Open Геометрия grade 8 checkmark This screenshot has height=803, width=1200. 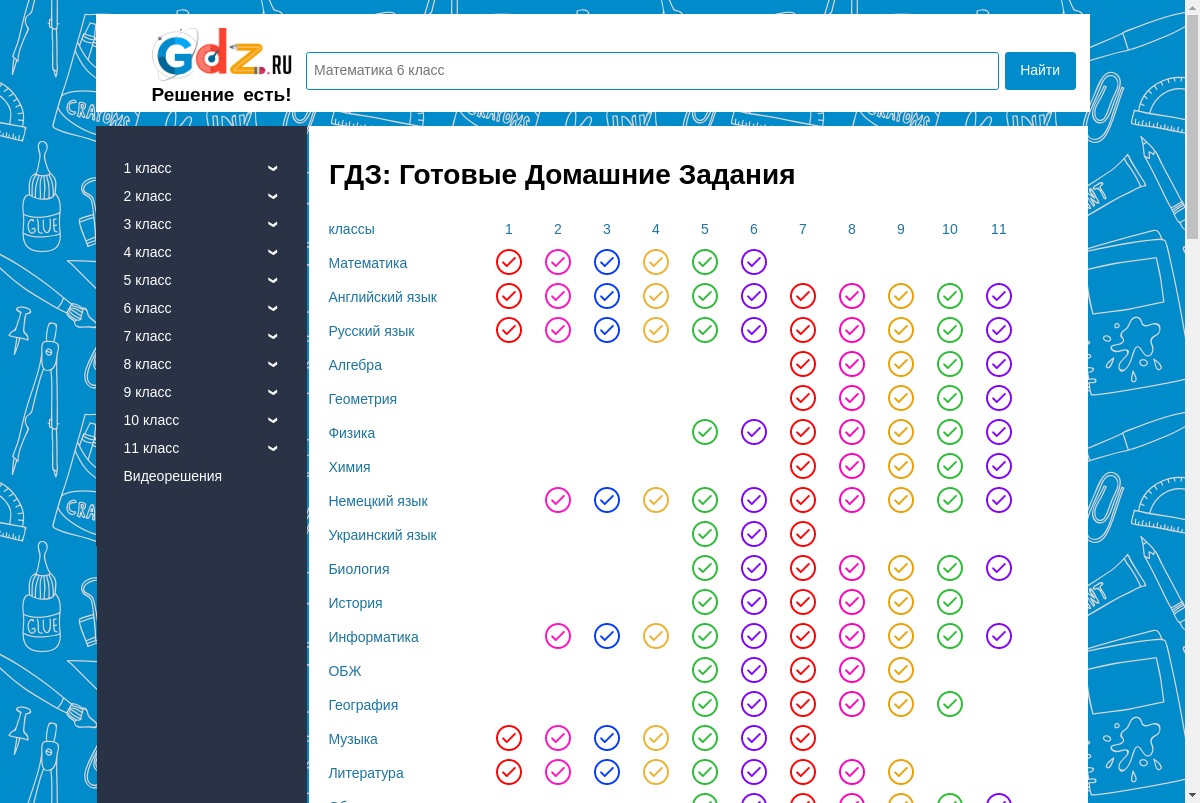click(852, 399)
